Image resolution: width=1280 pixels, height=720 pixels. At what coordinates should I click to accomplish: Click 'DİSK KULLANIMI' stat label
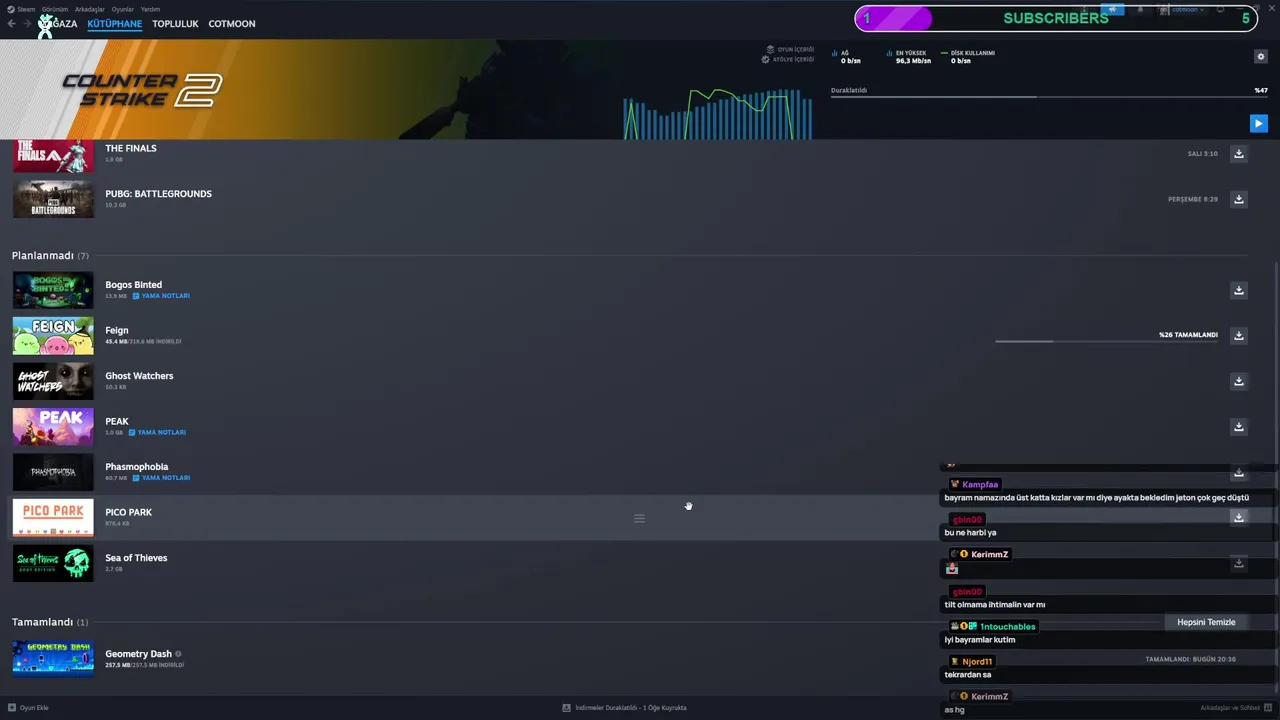972,53
